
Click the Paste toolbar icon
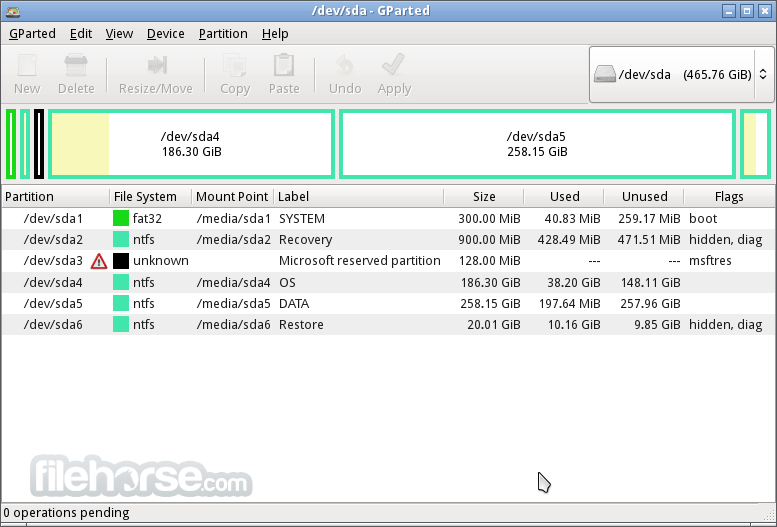click(x=284, y=65)
